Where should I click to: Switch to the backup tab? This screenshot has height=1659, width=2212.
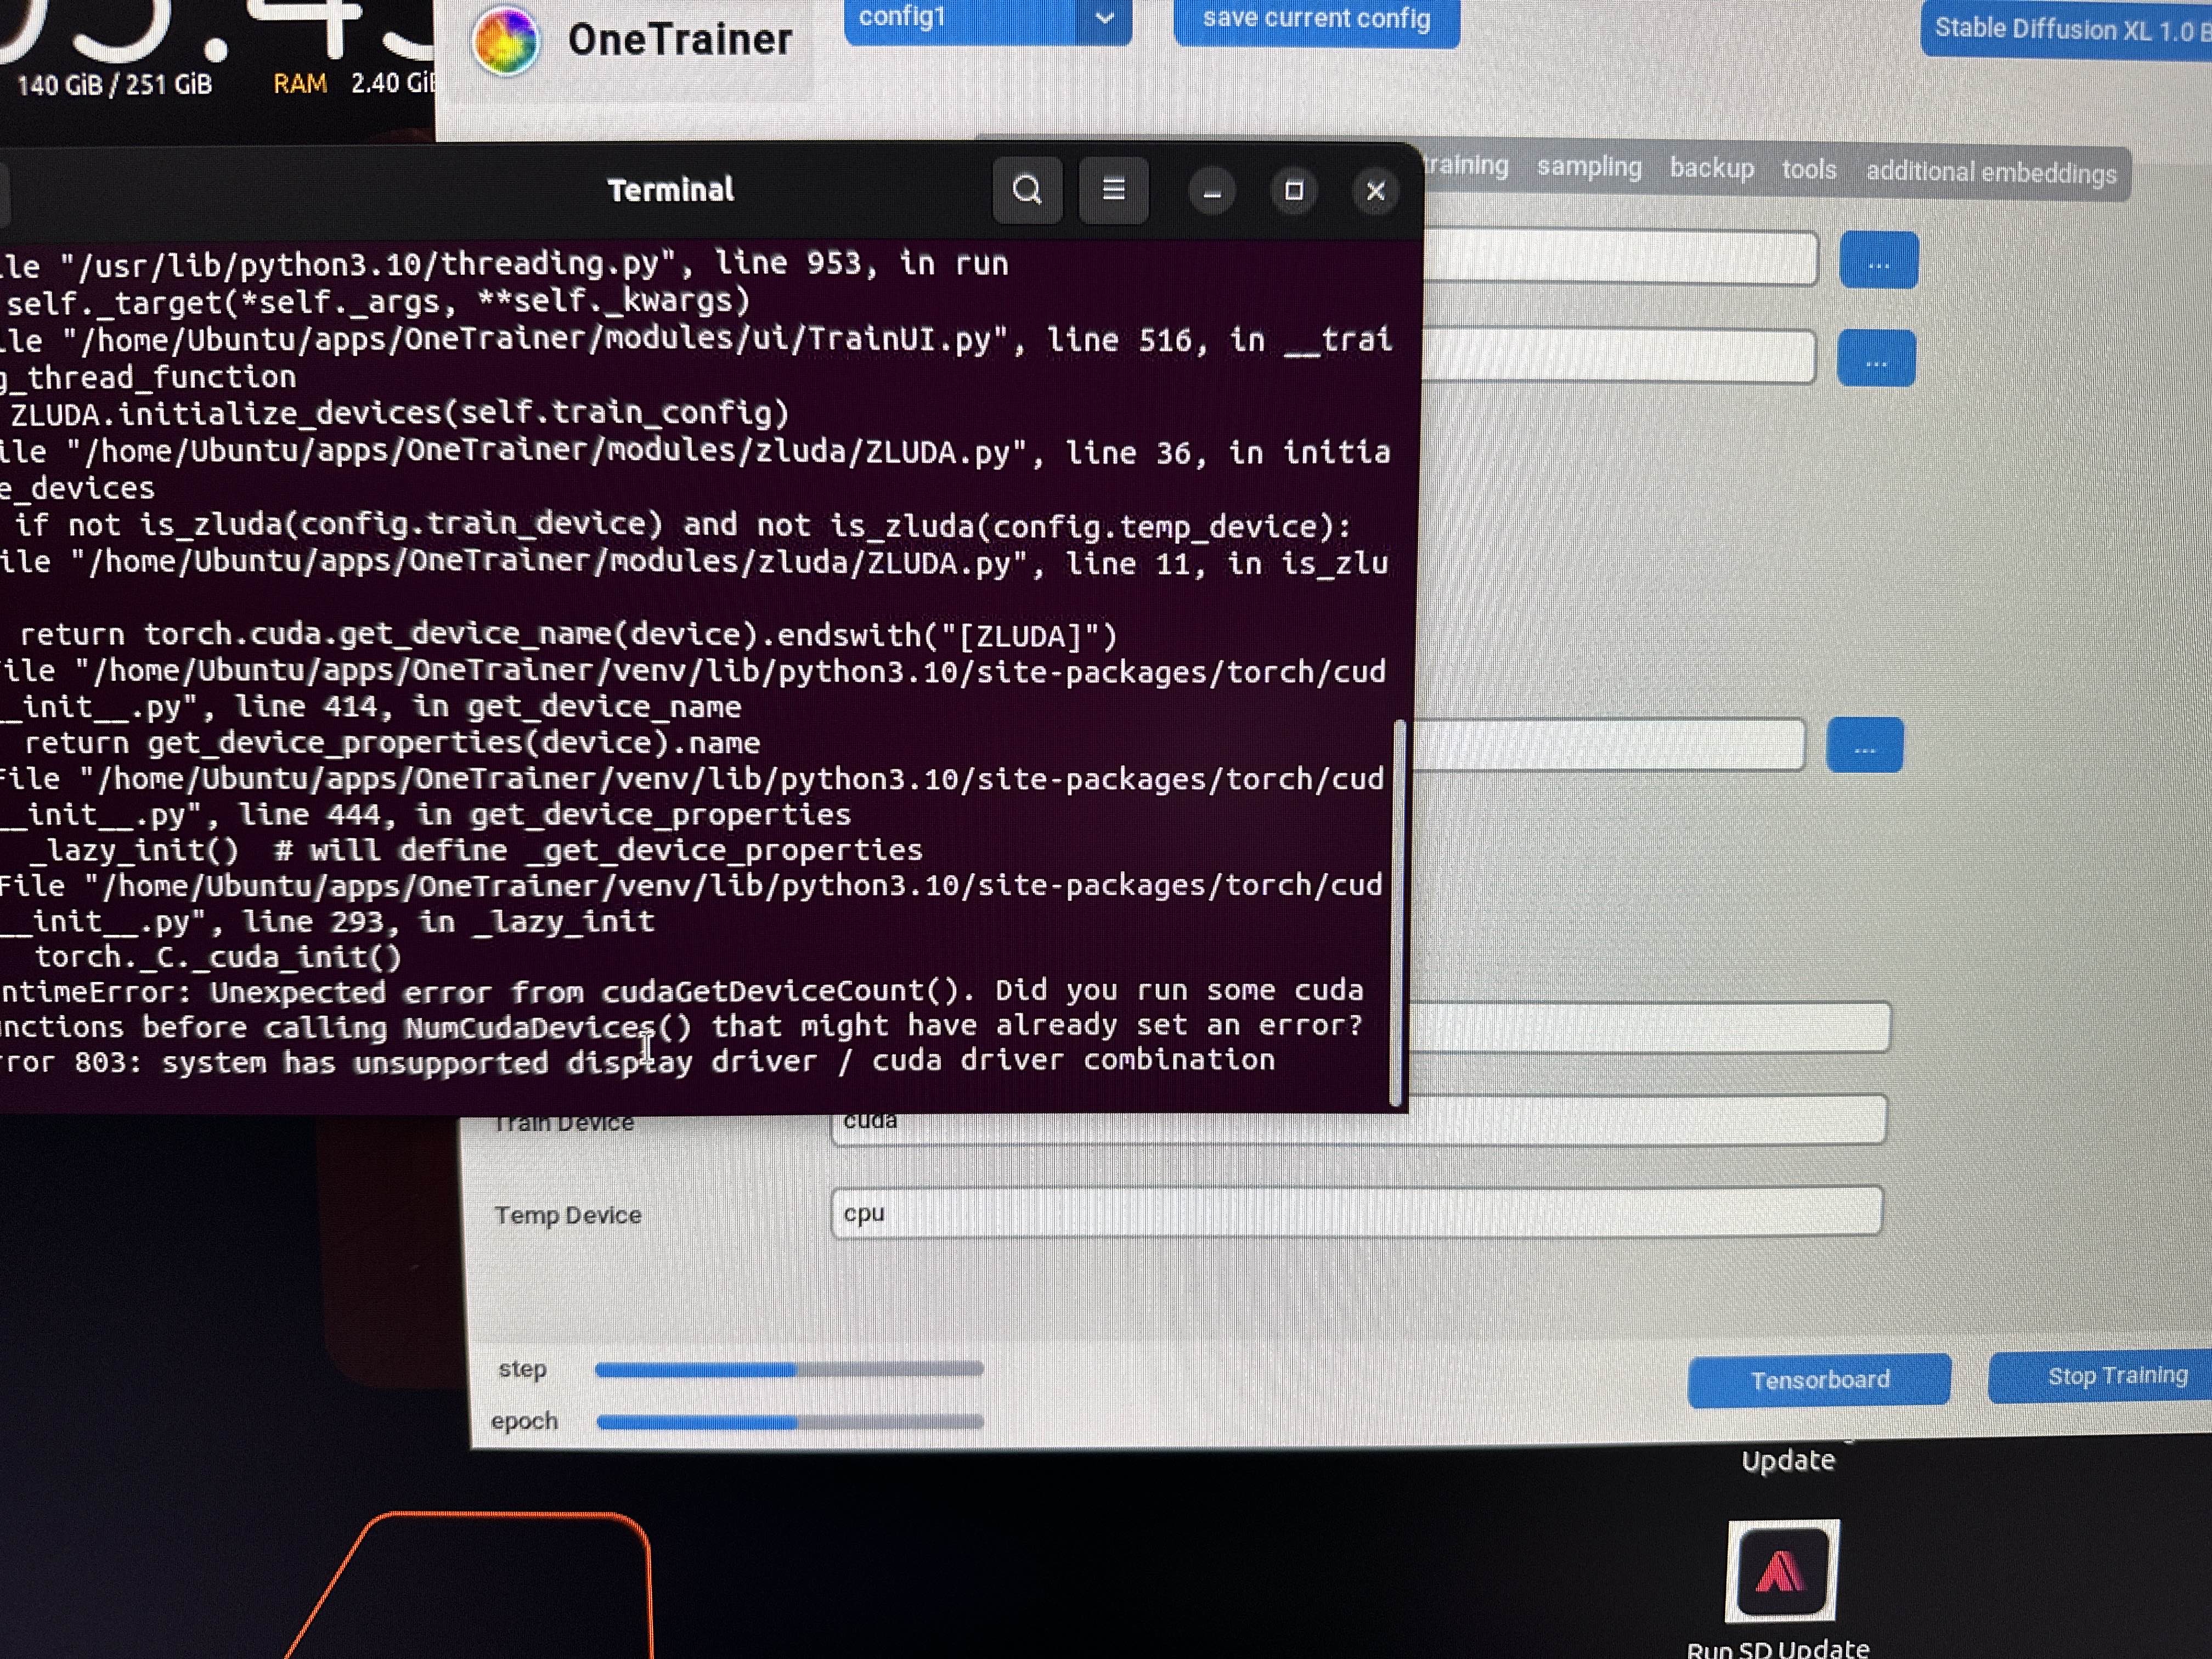click(1711, 168)
